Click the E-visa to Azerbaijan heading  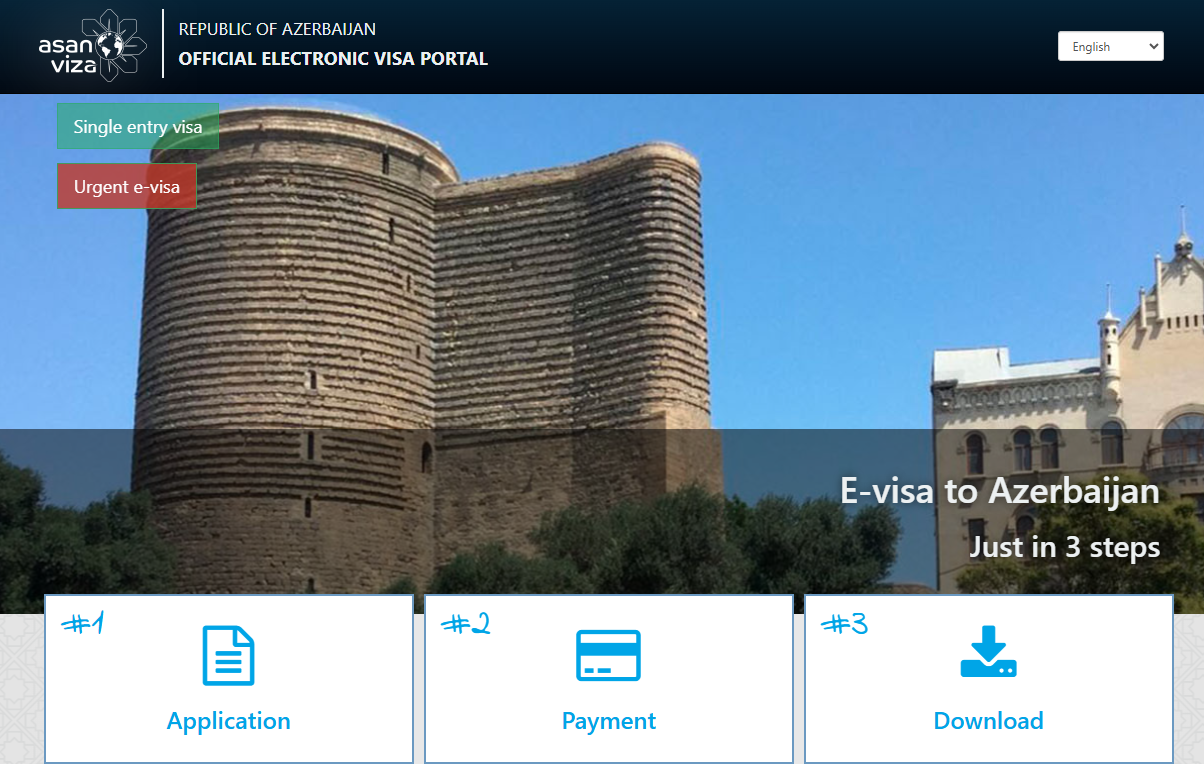click(1000, 491)
